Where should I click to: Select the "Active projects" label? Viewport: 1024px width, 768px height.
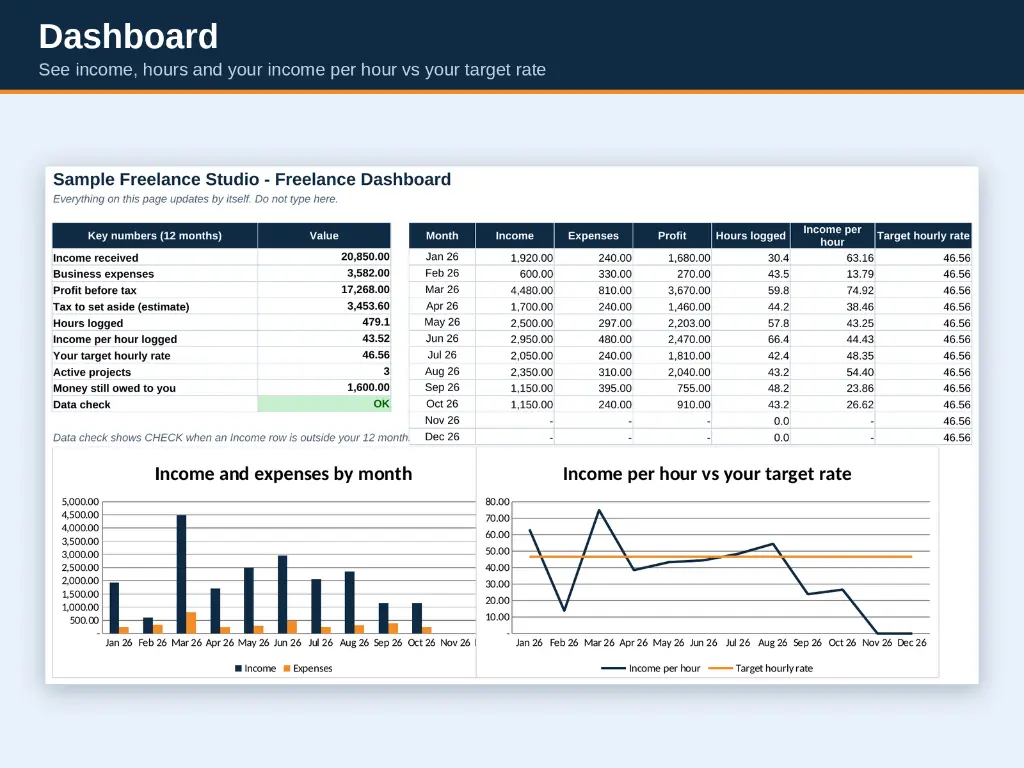[x=92, y=372]
